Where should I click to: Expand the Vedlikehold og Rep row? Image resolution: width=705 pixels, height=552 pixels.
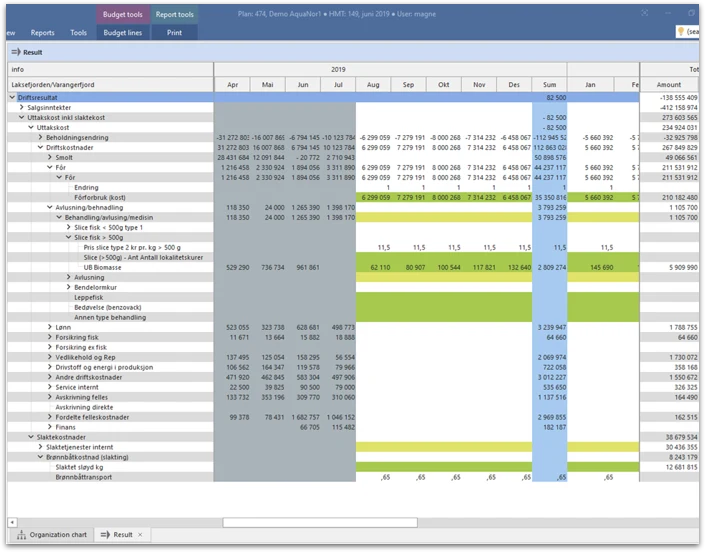click(x=50, y=357)
